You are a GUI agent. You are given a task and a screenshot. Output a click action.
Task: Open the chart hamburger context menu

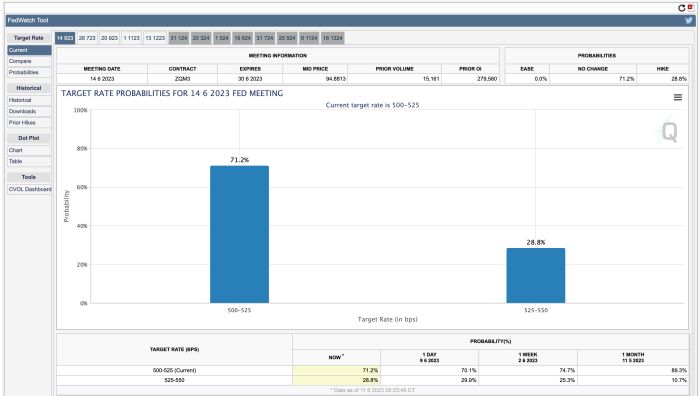[678, 97]
